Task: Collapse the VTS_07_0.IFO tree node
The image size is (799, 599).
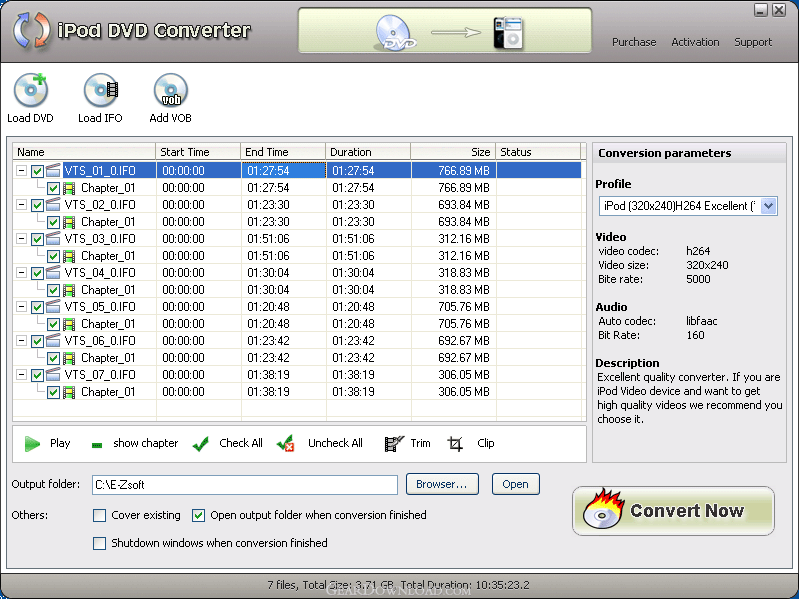Action: (21, 375)
